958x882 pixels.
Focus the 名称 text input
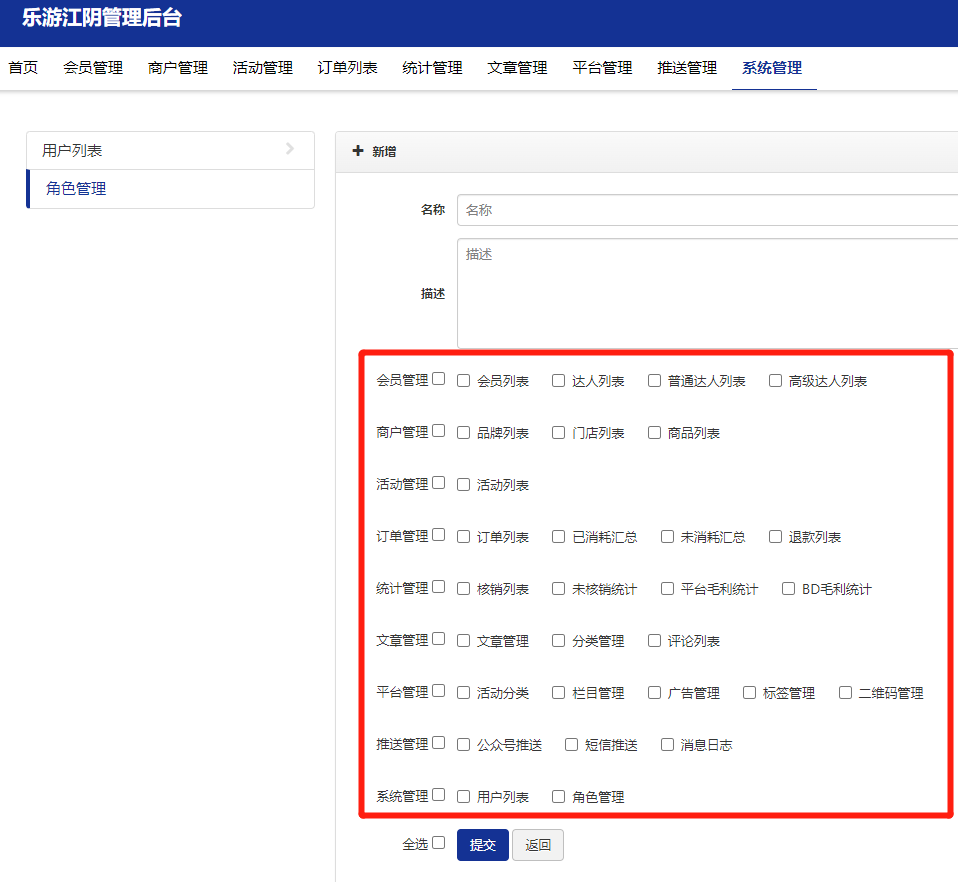pos(707,210)
